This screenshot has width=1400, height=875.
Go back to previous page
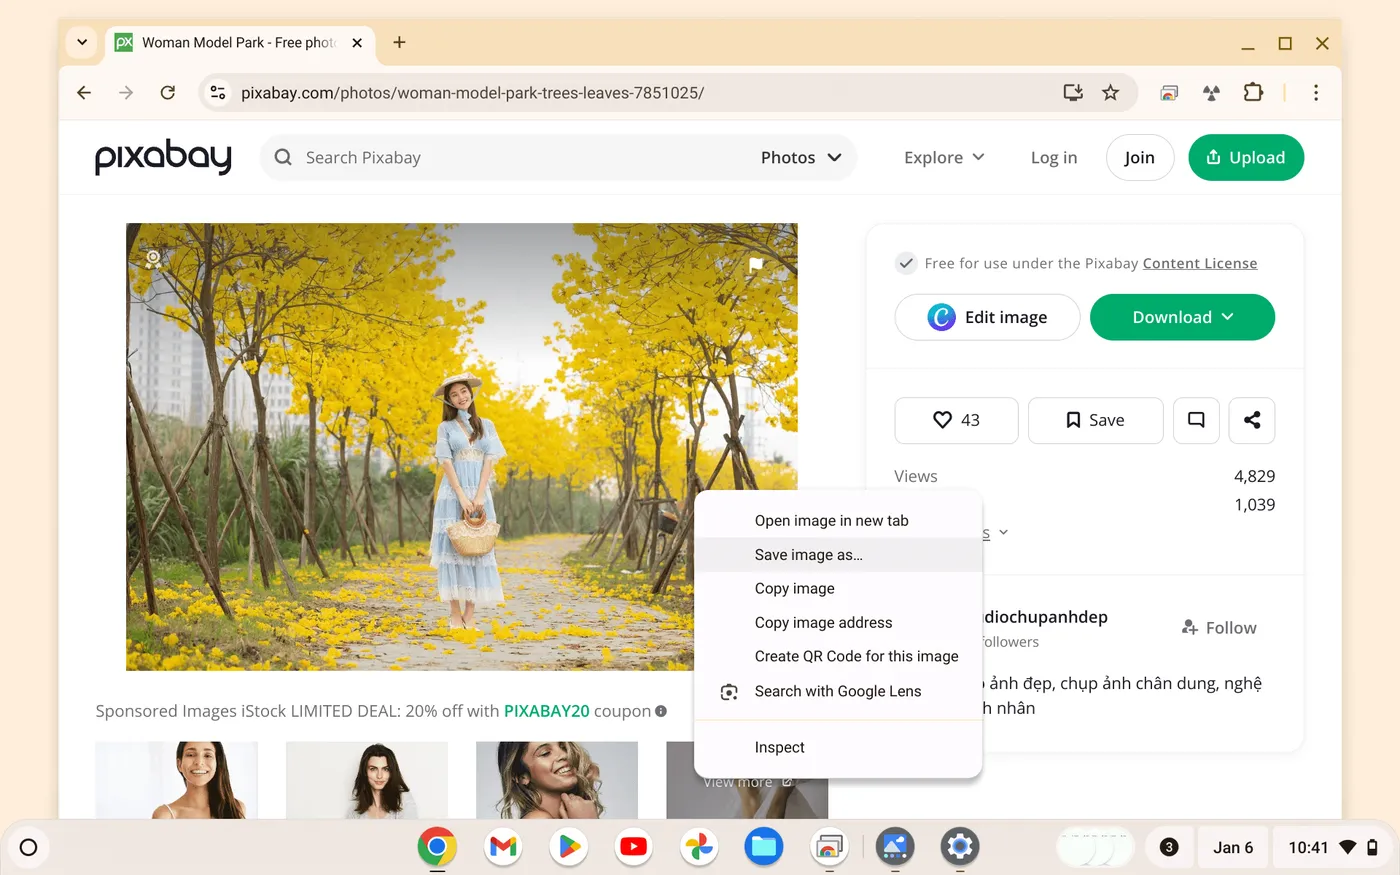(x=84, y=93)
